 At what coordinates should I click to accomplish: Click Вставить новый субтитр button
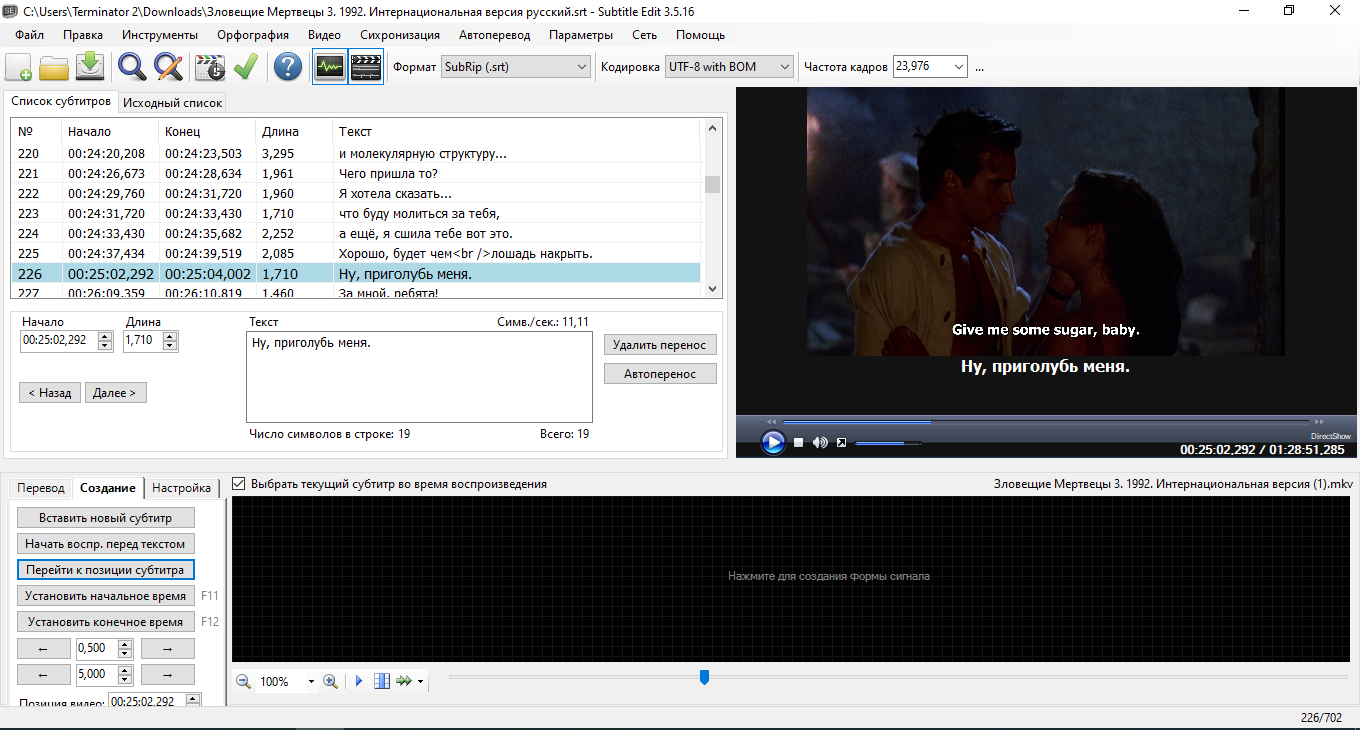tap(106, 518)
